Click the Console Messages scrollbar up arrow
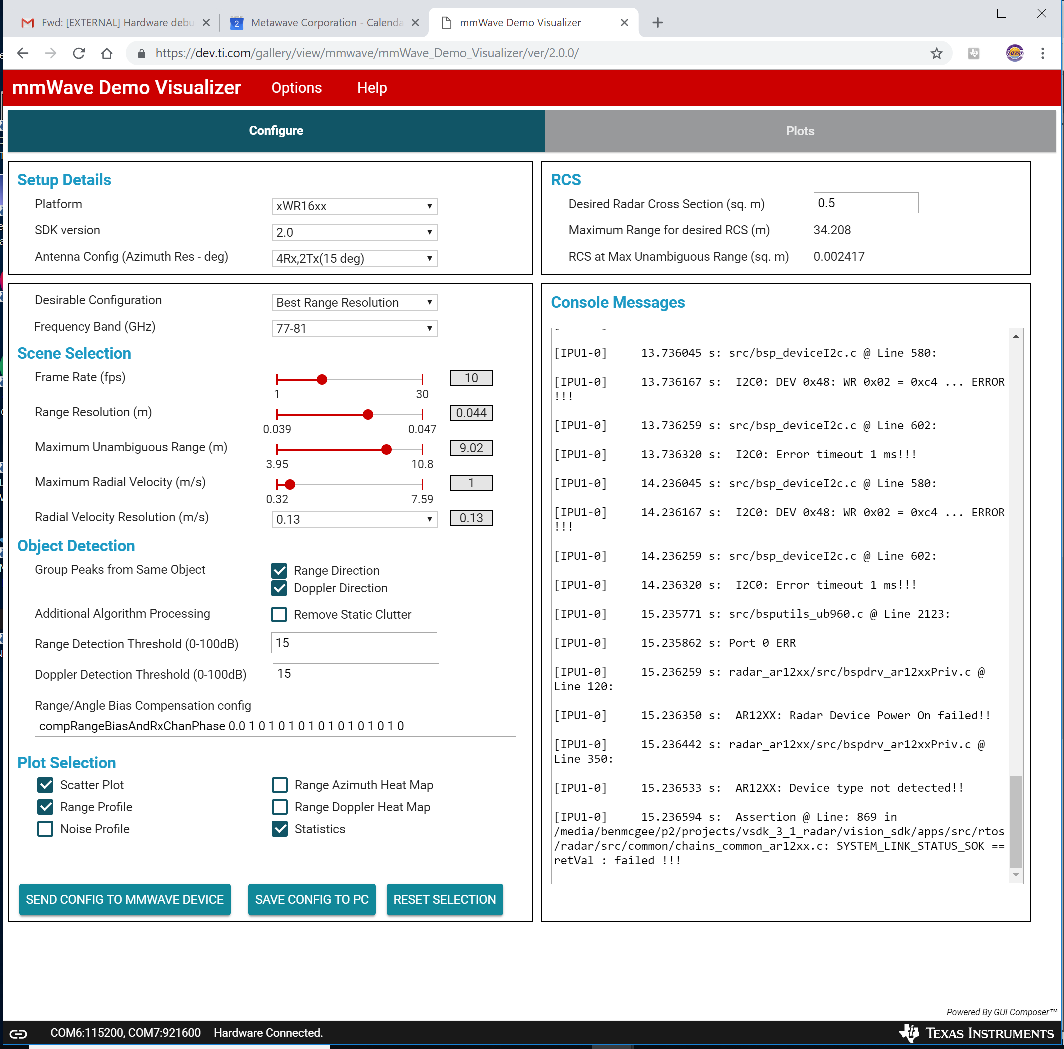Image resolution: width=1064 pixels, height=1049 pixels. click(x=1016, y=336)
